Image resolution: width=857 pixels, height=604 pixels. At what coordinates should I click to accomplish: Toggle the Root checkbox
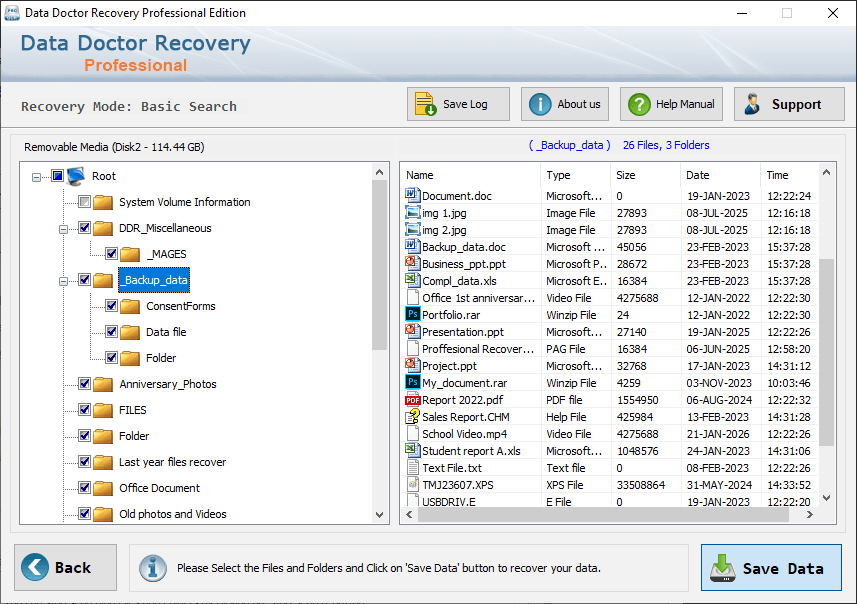57,175
